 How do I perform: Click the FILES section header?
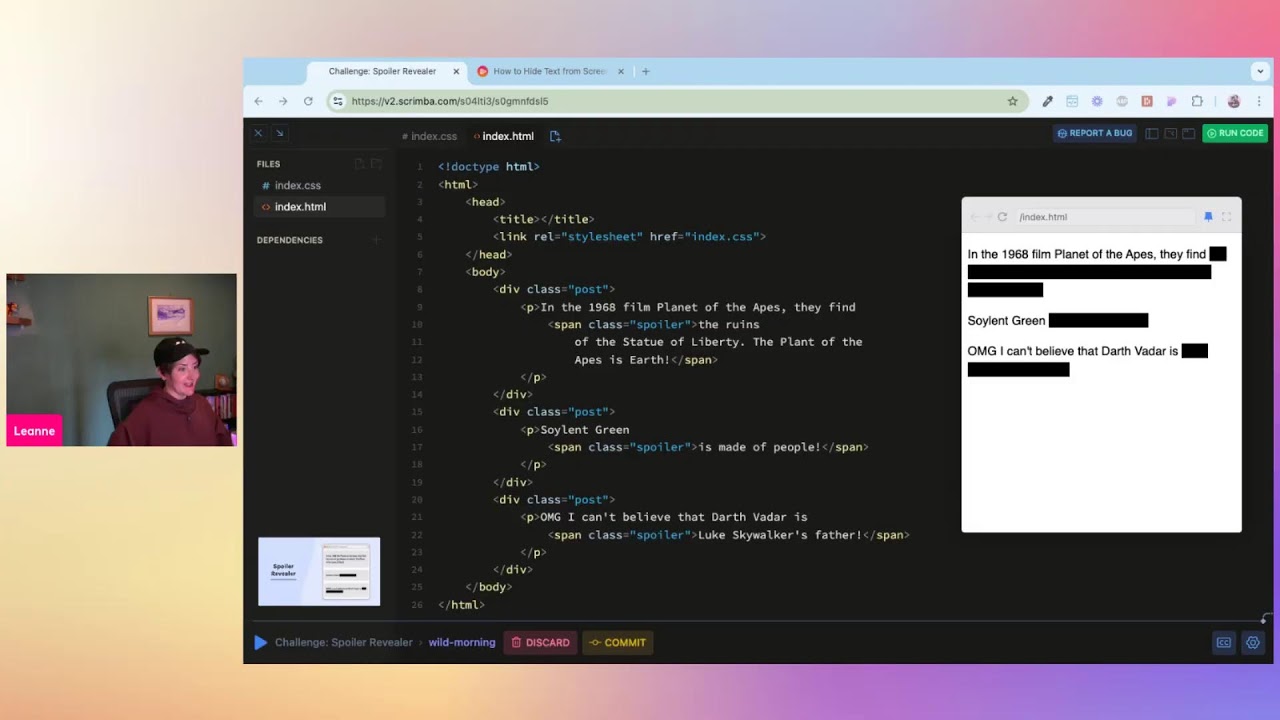pyautogui.click(x=268, y=164)
